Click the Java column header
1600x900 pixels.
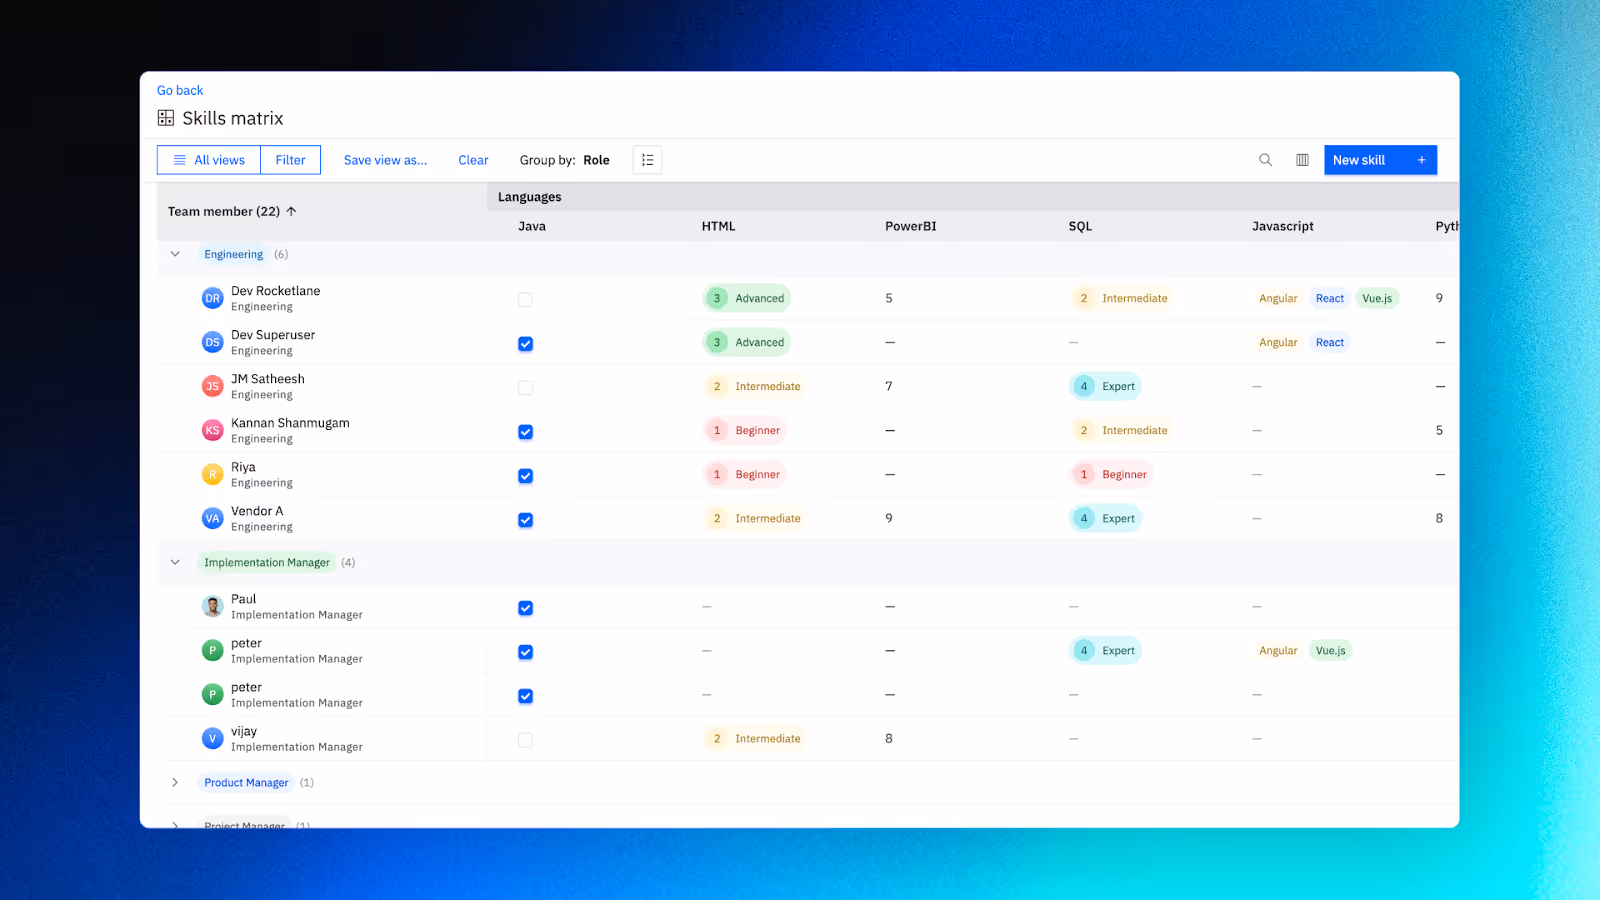click(x=532, y=226)
